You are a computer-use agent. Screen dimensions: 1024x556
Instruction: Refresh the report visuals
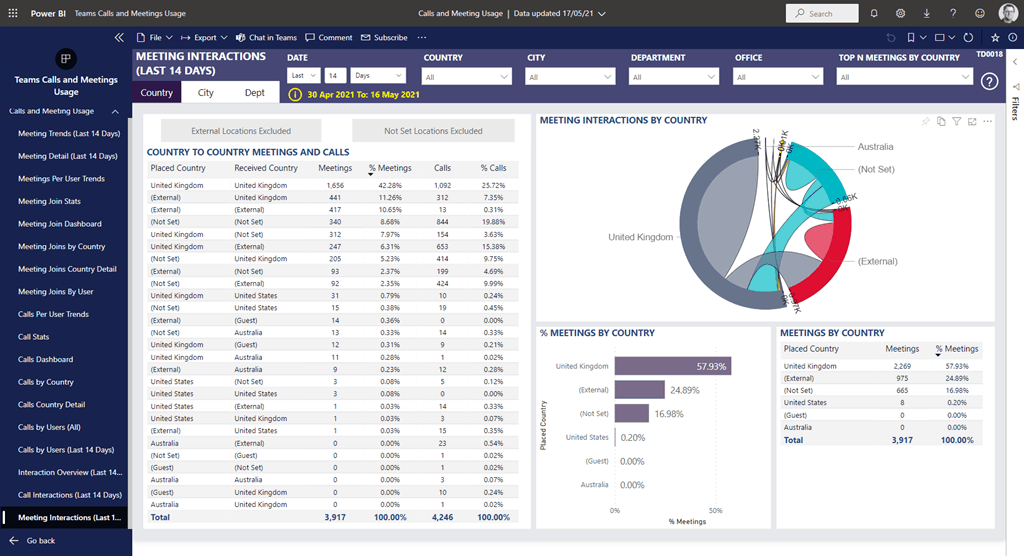[968, 37]
